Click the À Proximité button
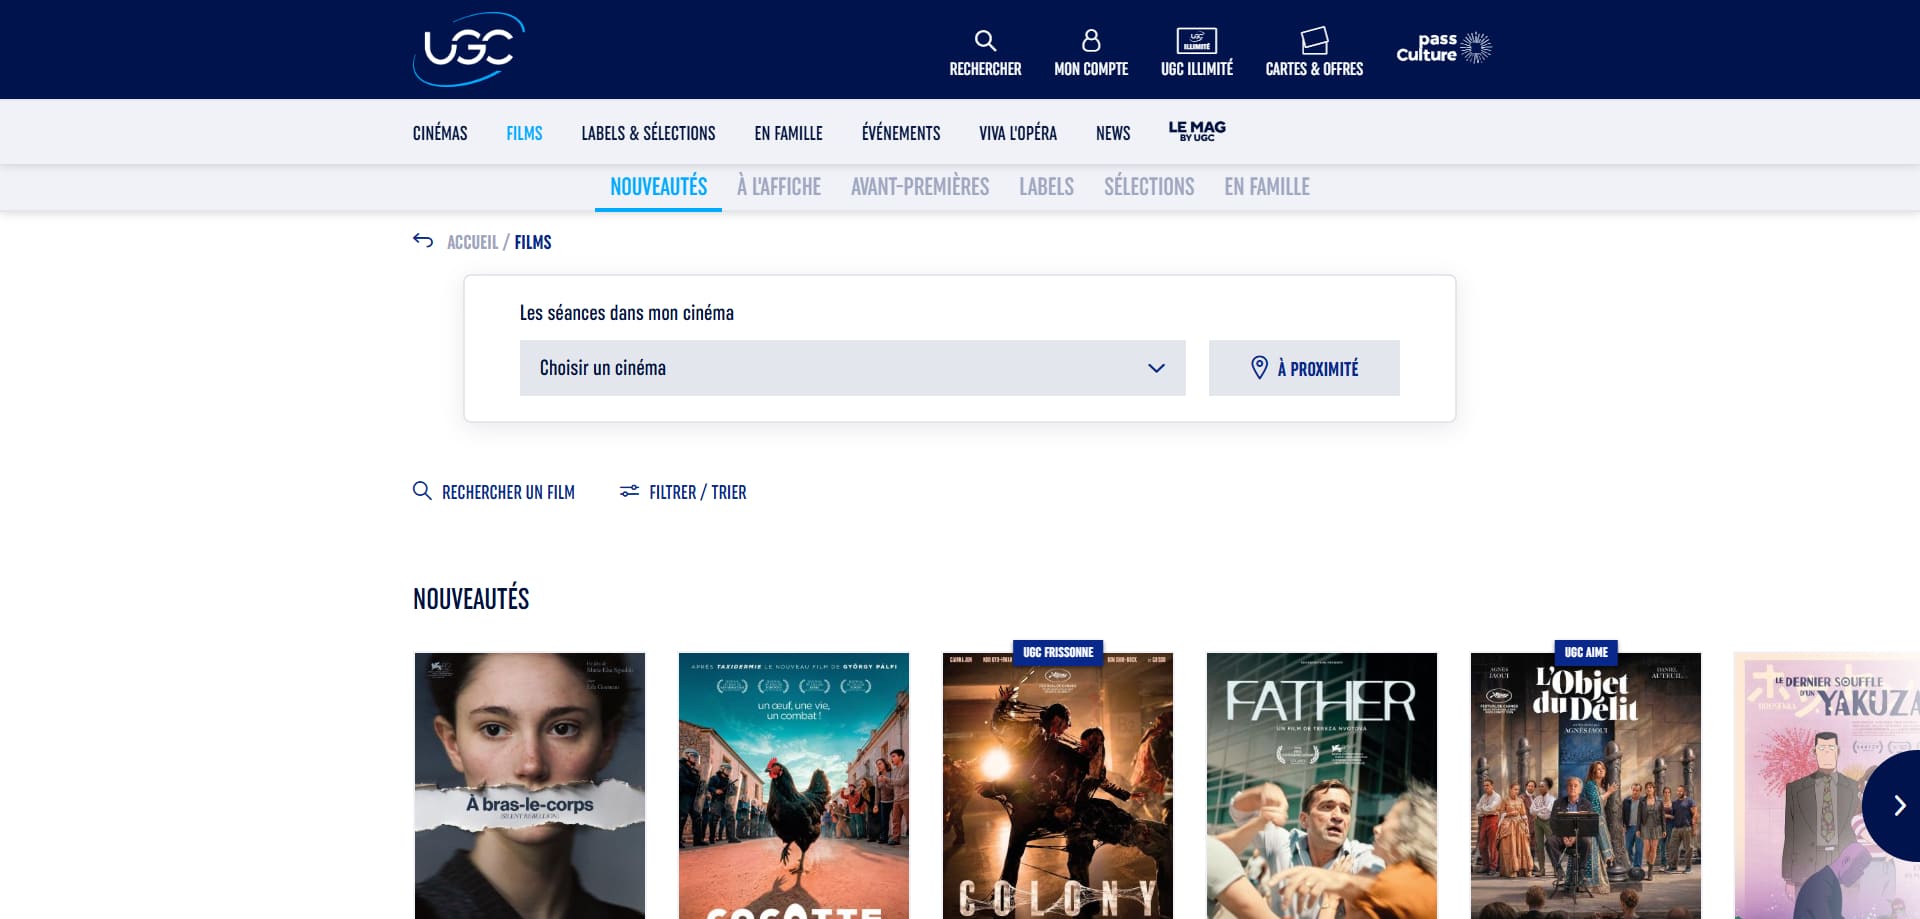Viewport: 1920px width, 919px height. (x=1304, y=368)
